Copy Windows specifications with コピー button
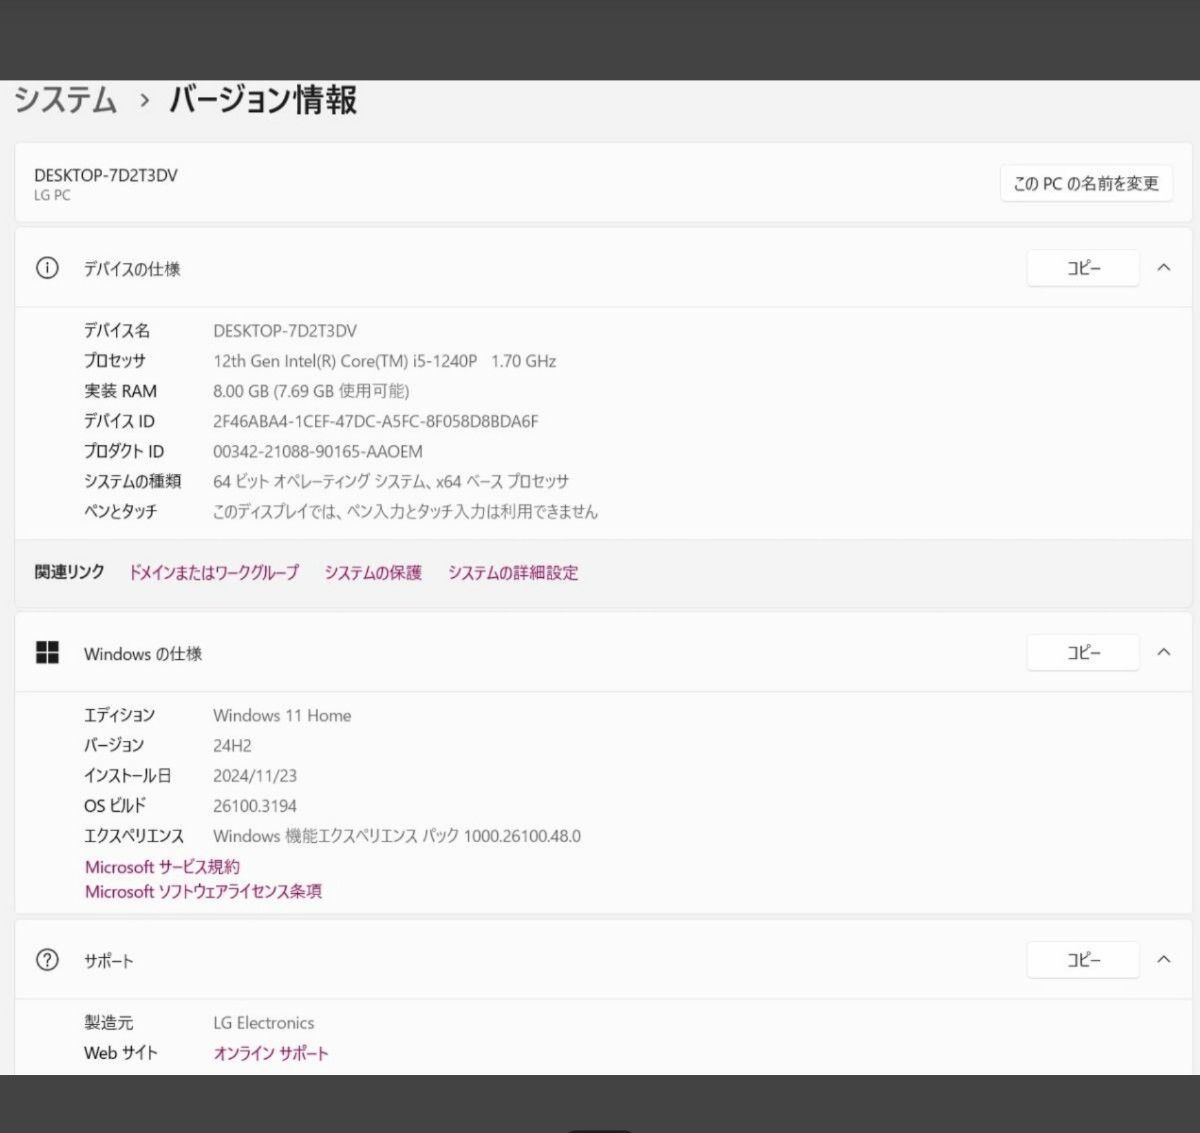 pos(1083,652)
